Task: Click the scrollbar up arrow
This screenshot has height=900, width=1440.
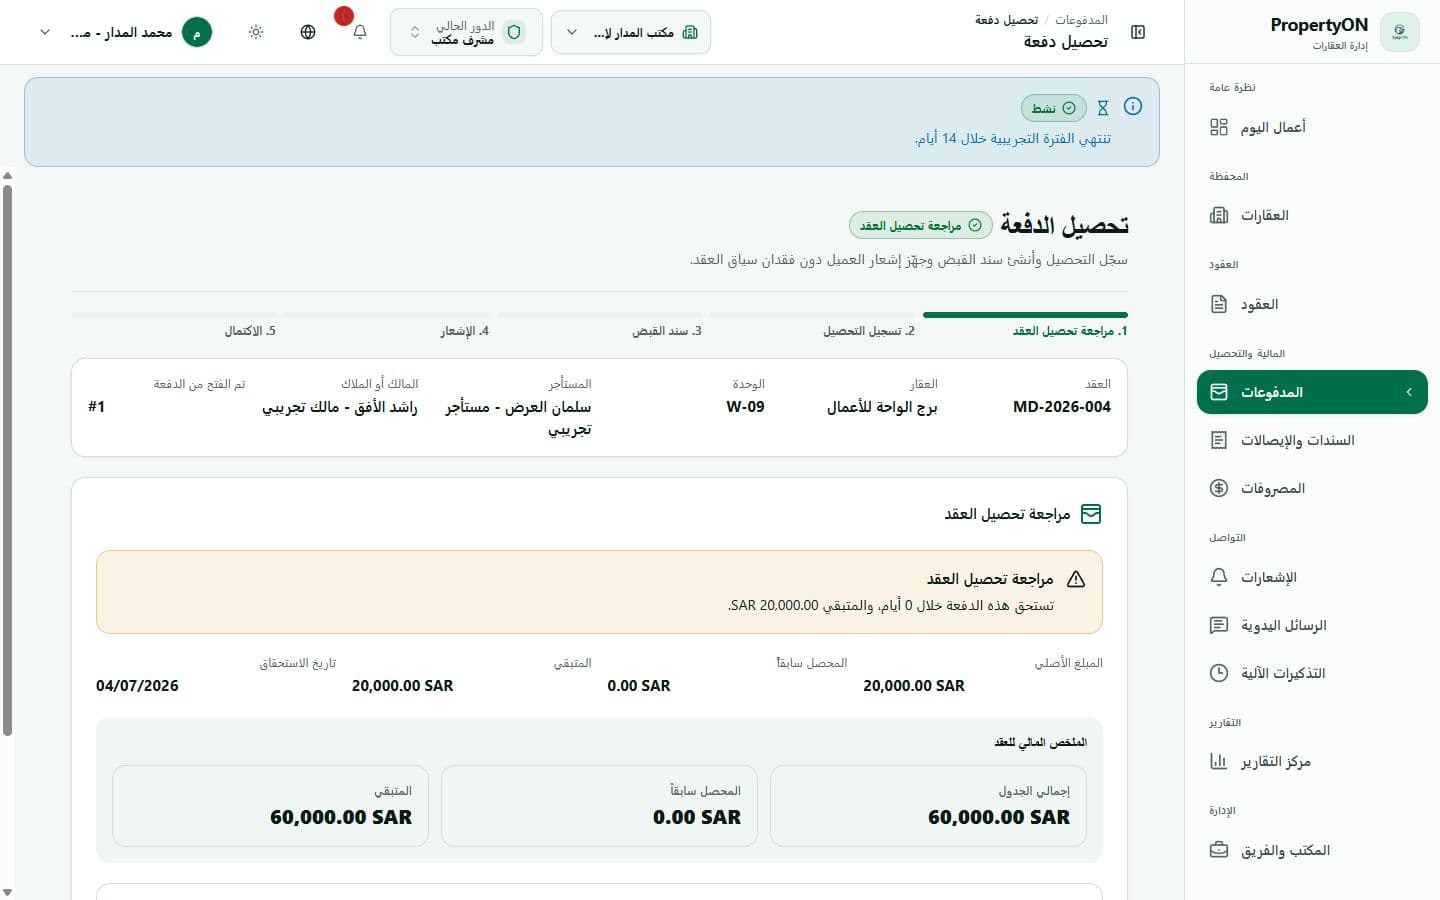Action: point(8,176)
